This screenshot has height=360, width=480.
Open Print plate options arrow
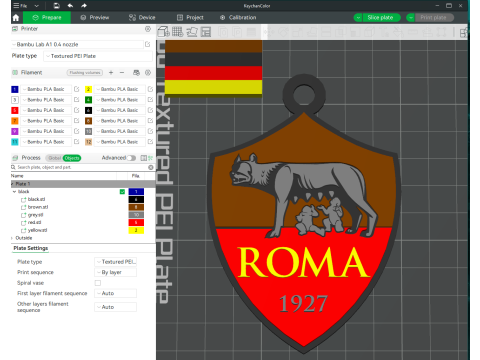point(411,18)
